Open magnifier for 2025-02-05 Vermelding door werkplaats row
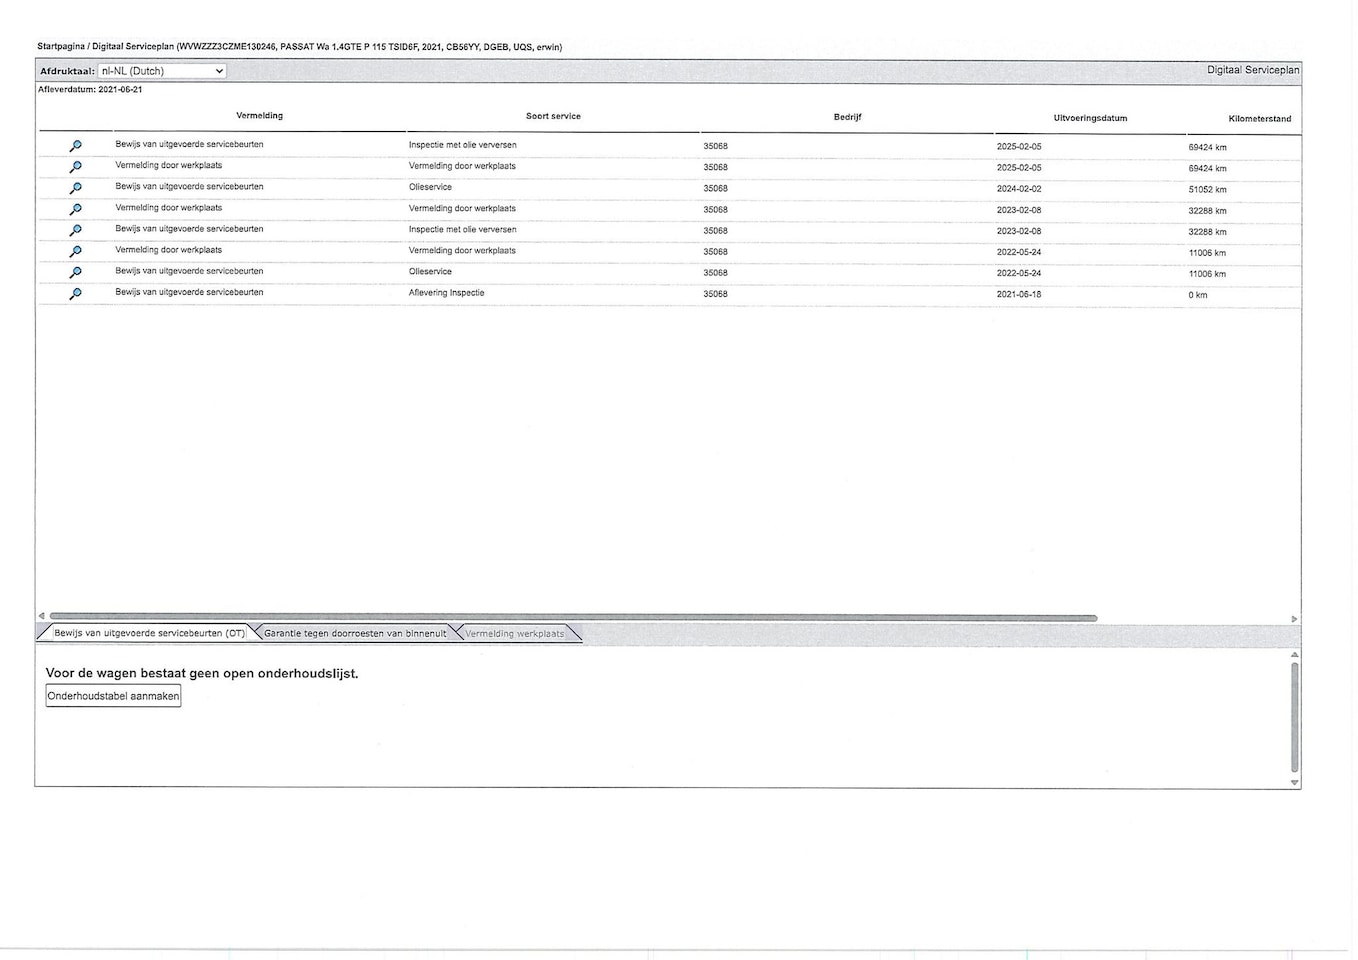1358x960 pixels. (x=75, y=167)
